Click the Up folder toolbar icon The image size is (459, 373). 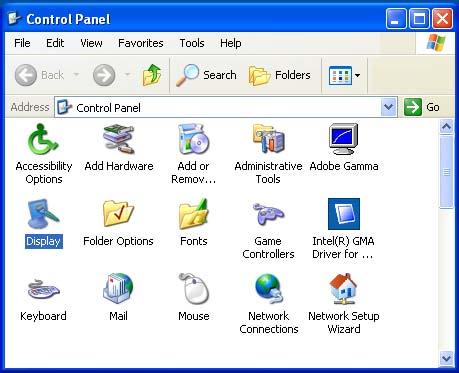152,75
